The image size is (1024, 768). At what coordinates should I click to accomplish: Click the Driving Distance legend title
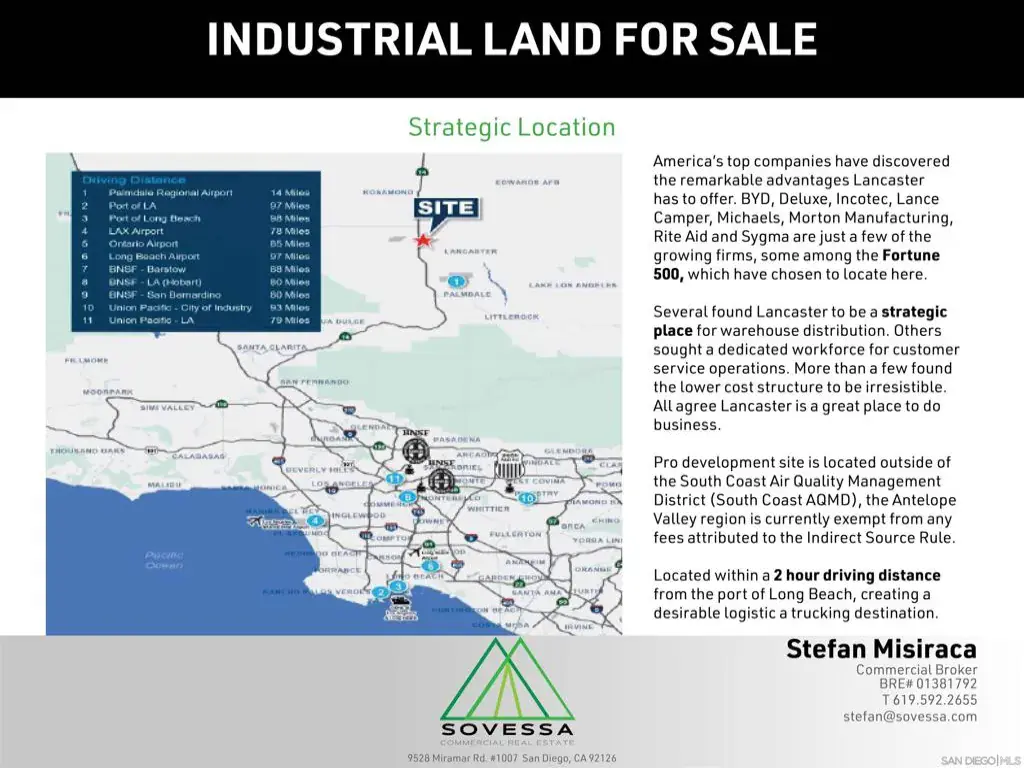[134, 180]
